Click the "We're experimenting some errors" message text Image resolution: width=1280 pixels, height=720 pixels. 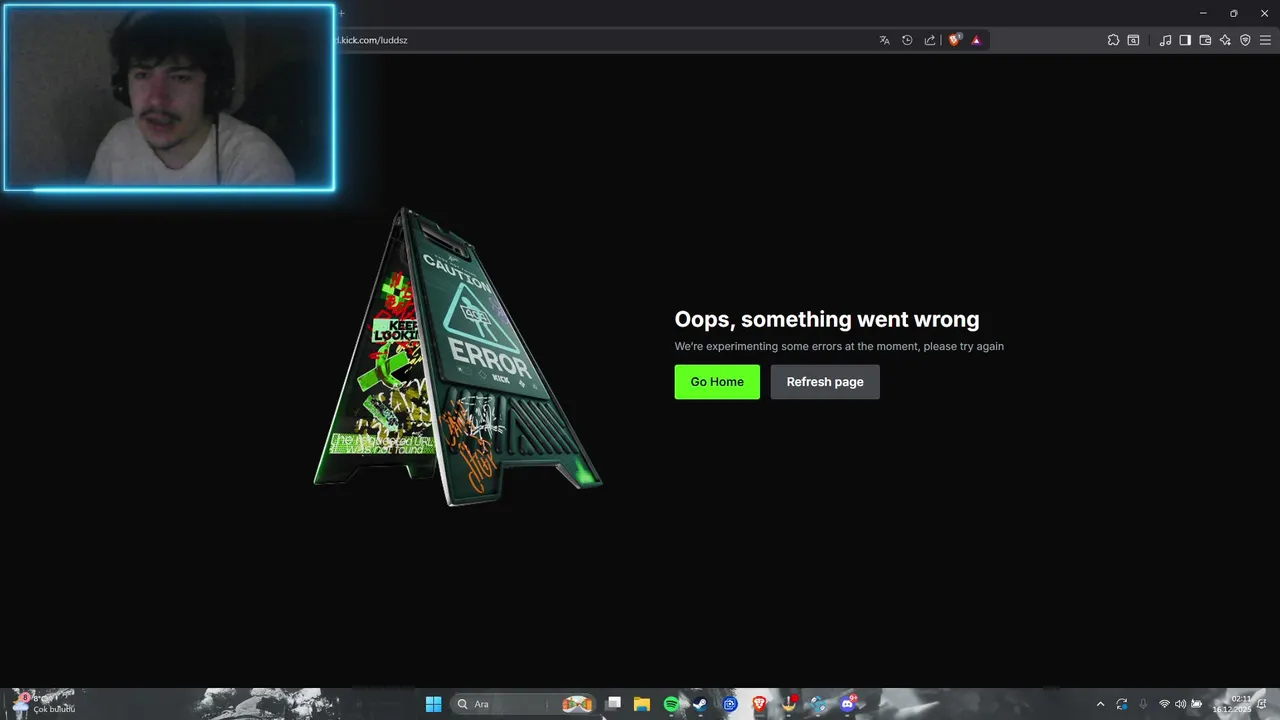[x=839, y=346]
